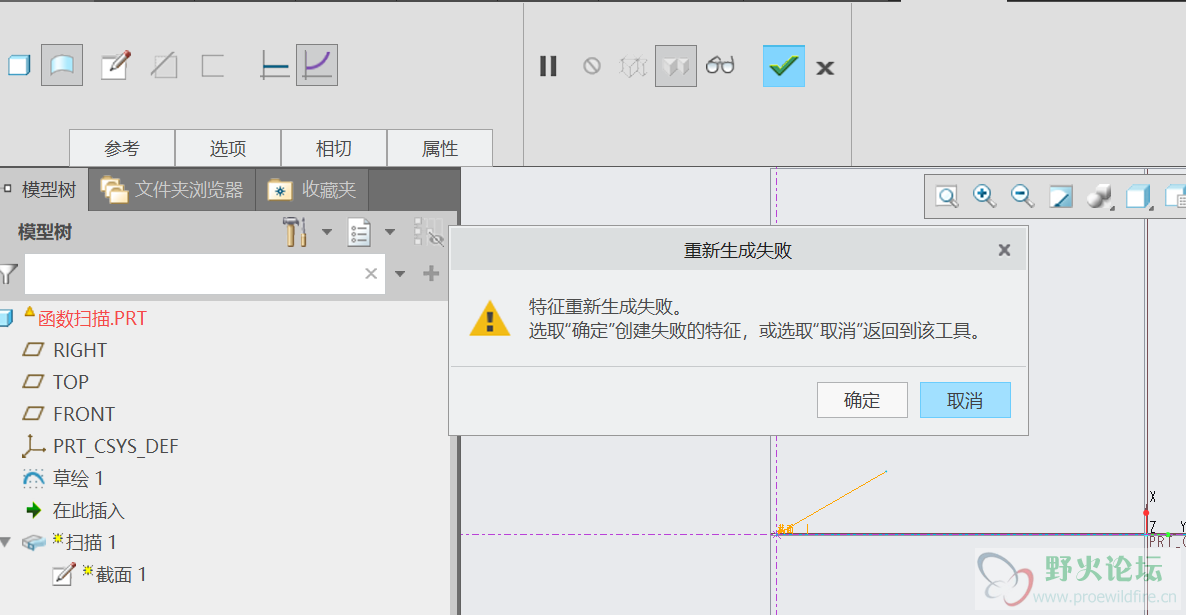
Task: Click the model tree search field
Action: pos(205,274)
